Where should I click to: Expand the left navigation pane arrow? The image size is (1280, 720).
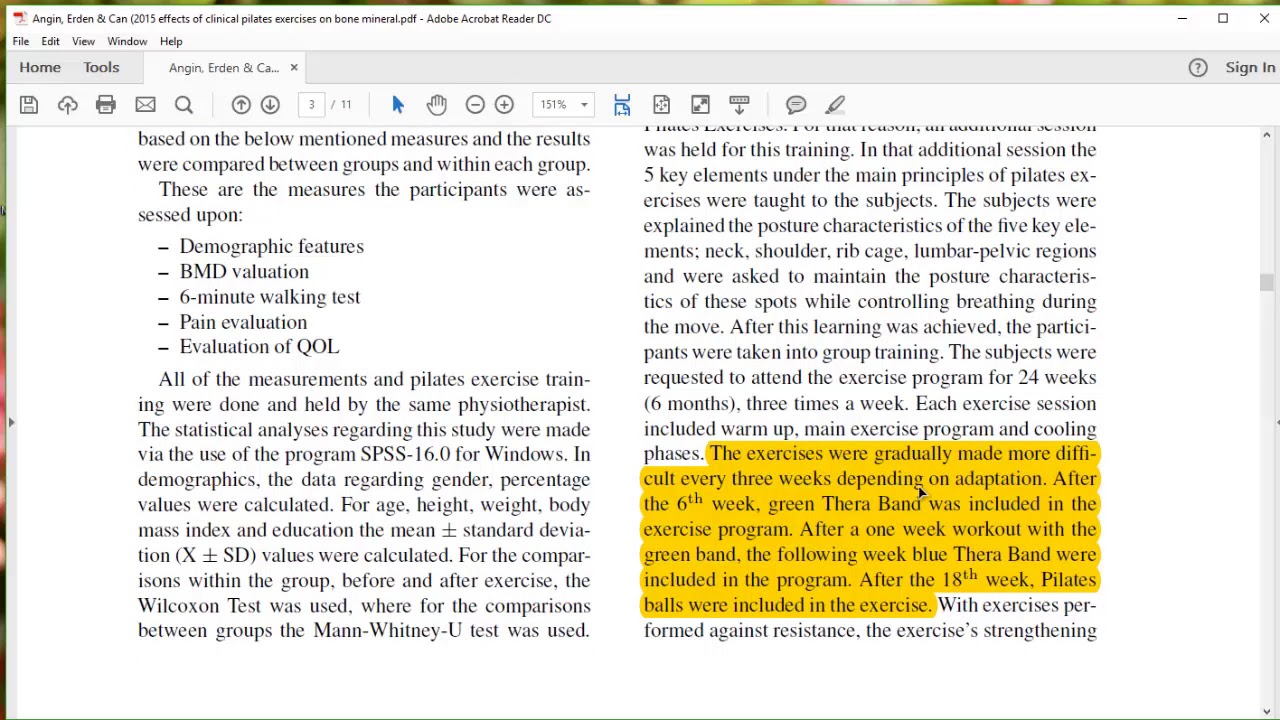(11, 423)
